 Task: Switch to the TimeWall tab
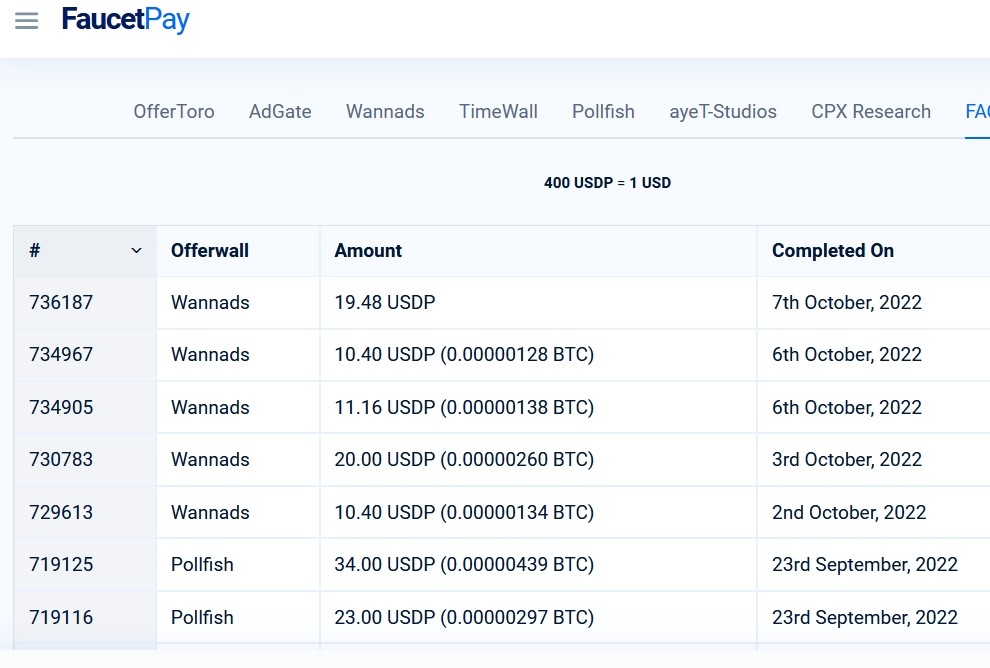tap(498, 112)
